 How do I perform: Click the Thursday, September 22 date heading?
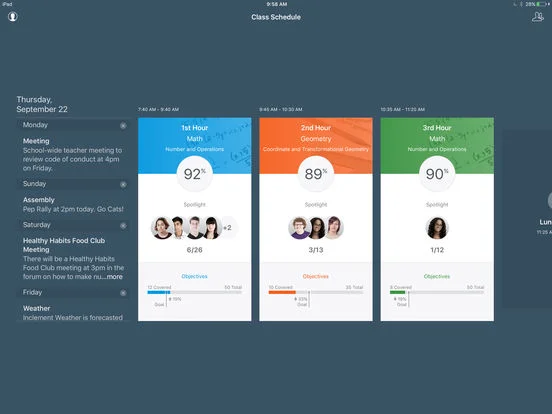(x=42, y=104)
